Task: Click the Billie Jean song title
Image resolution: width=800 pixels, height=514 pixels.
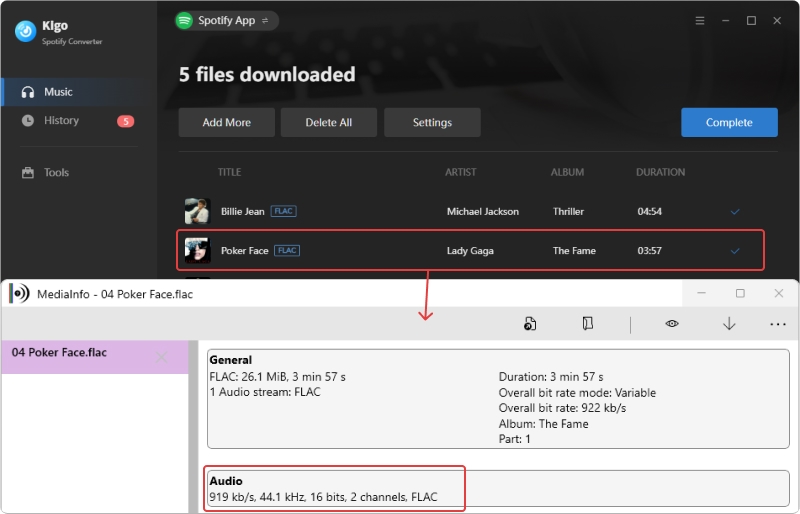Action: [x=242, y=211]
